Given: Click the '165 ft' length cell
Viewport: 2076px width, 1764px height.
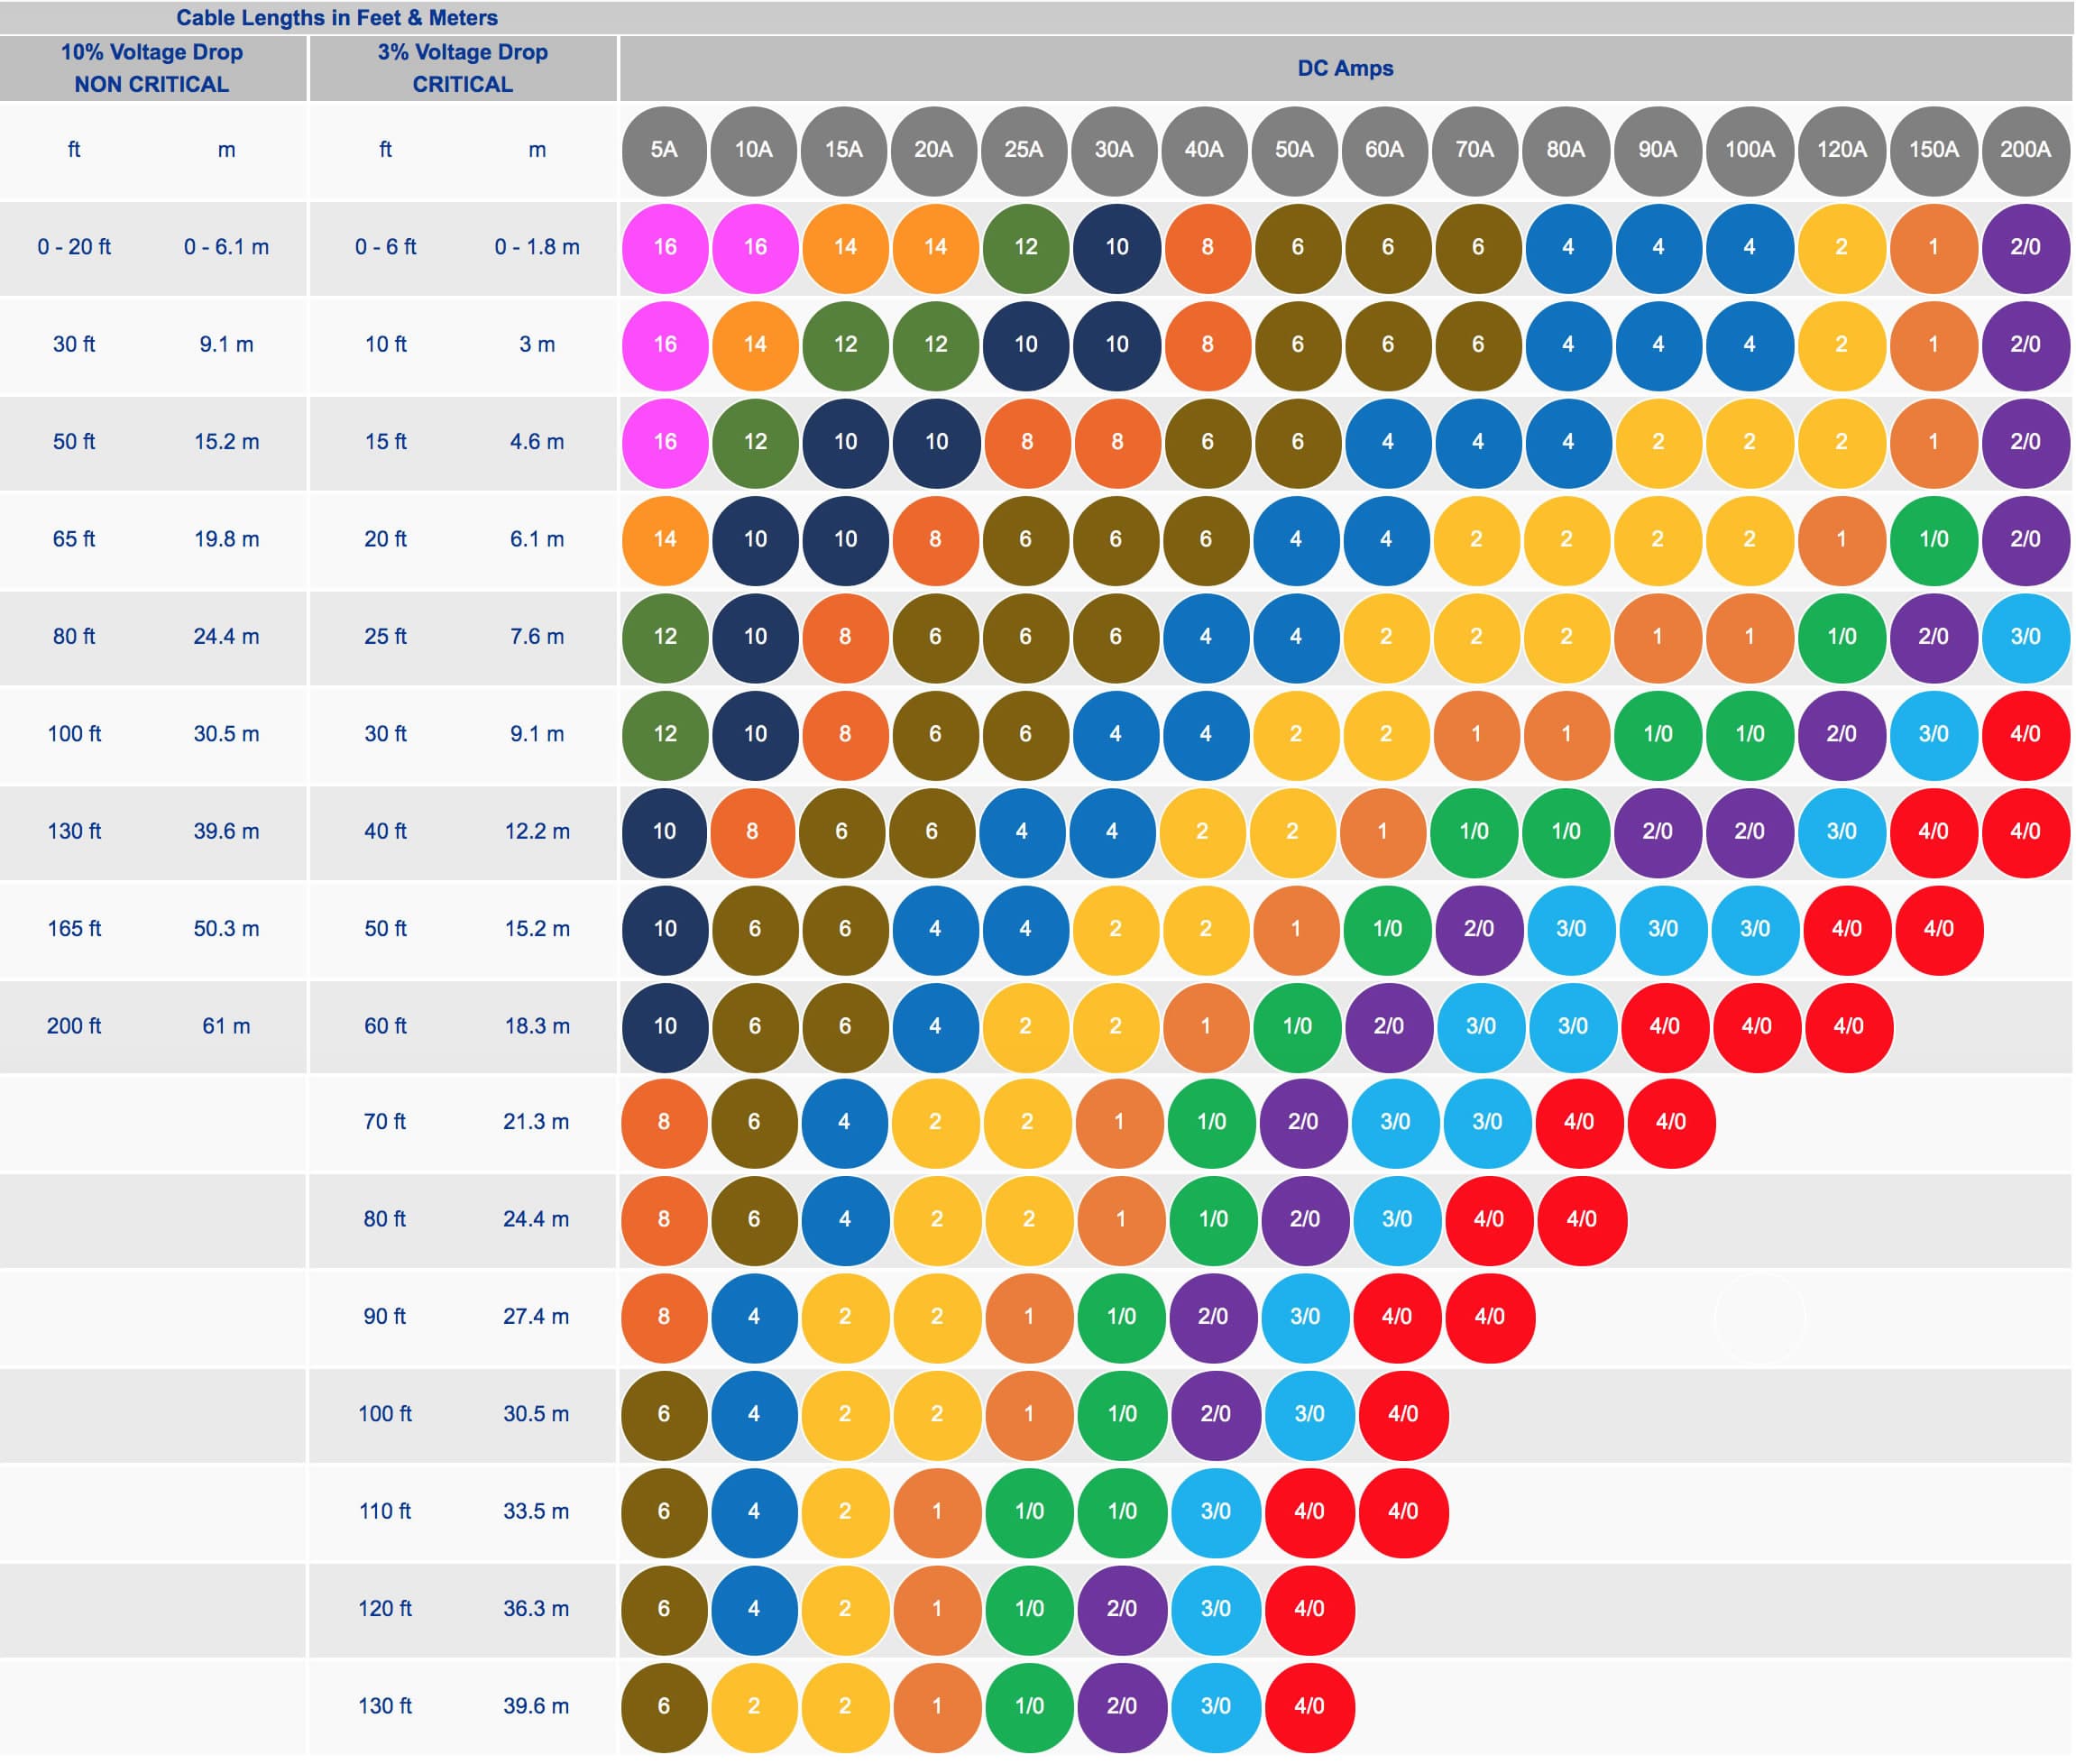Looking at the screenshot, I should point(74,929).
